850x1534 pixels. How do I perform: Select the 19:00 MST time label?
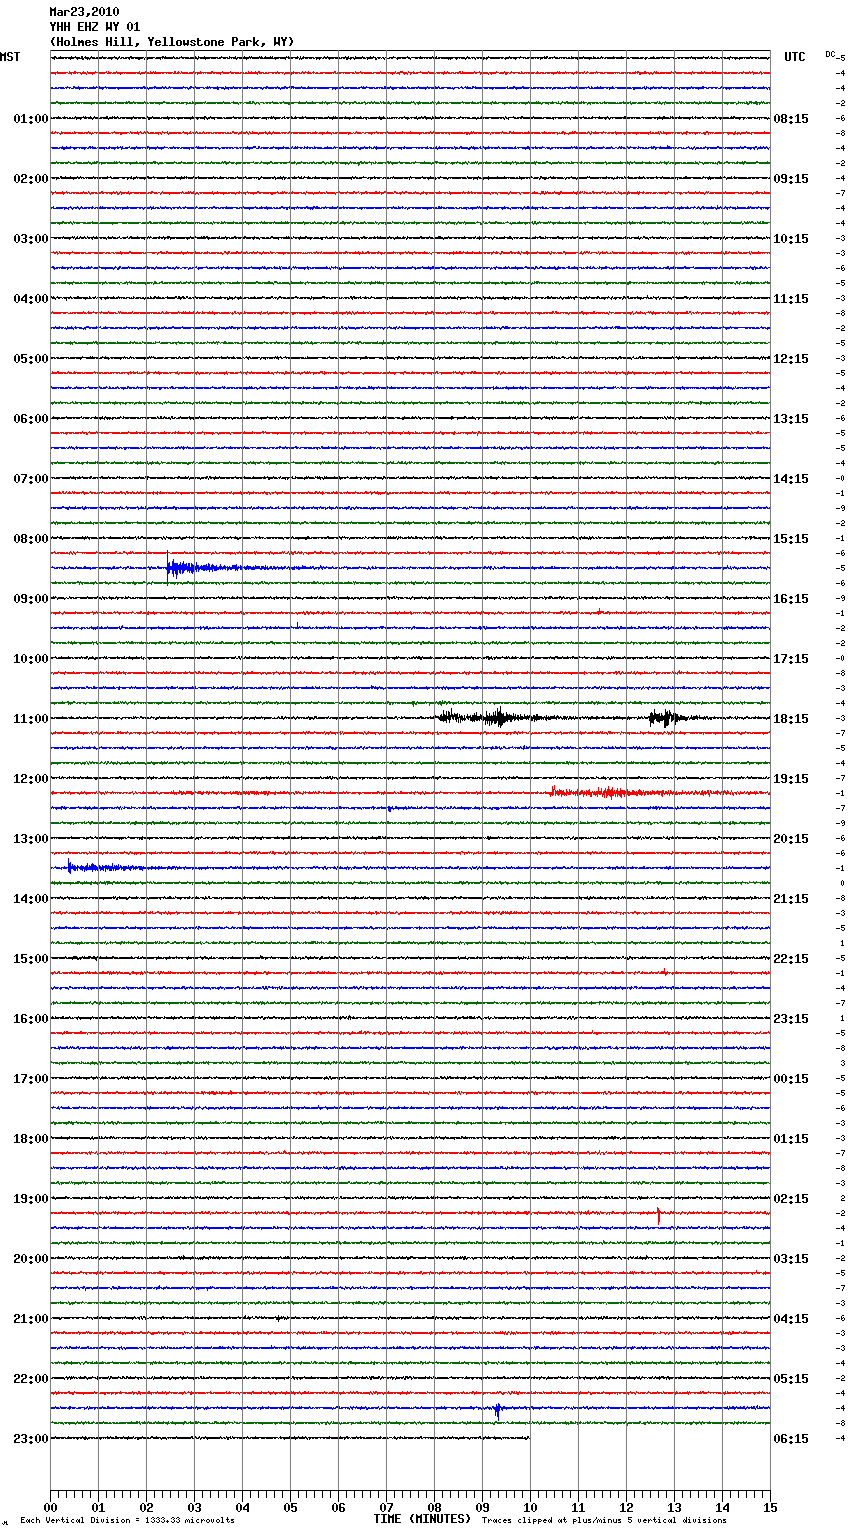(31, 1199)
